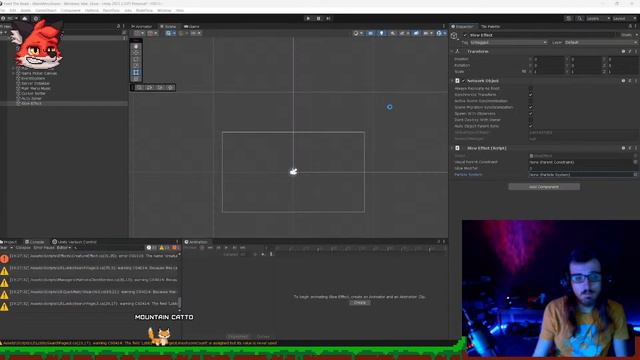Select Slow Effect object in Hierarchy

tap(31, 104)
